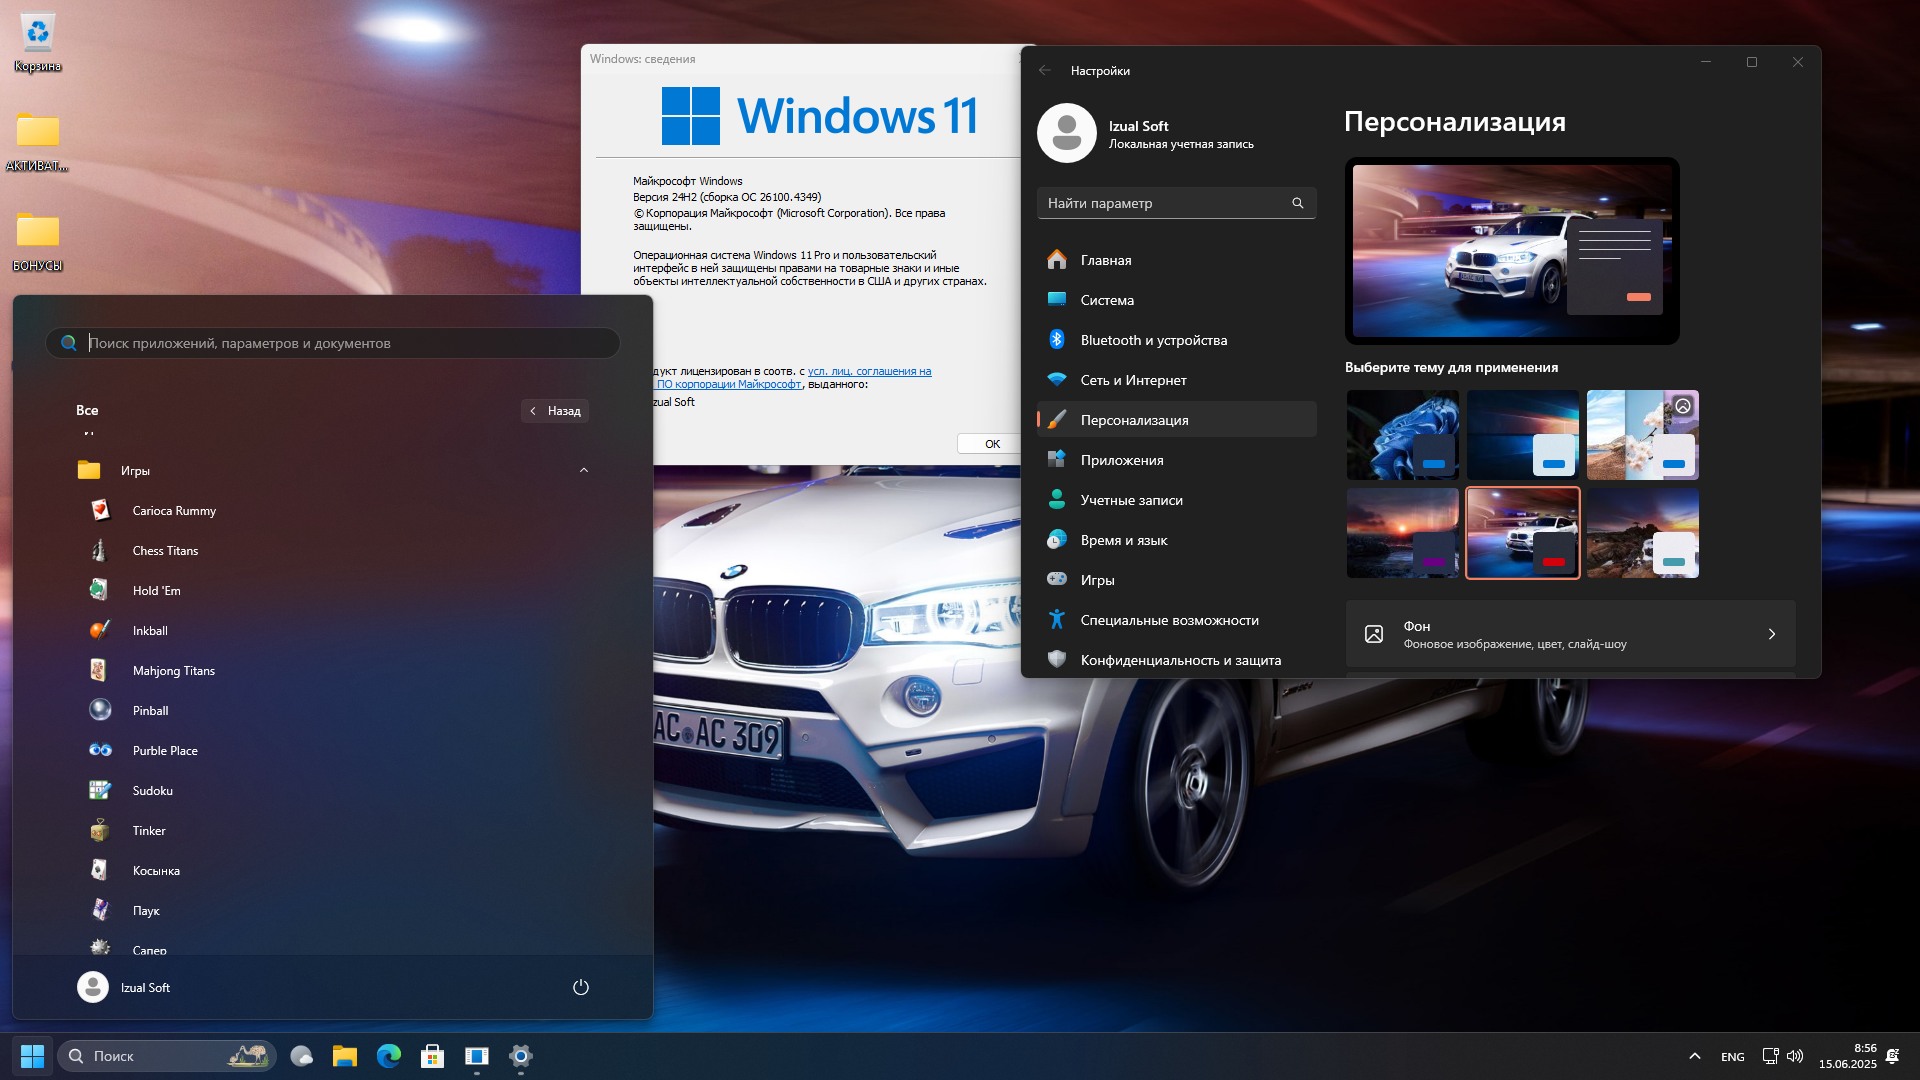Open Конфиденциальность и защита settings

(1176, 660)
